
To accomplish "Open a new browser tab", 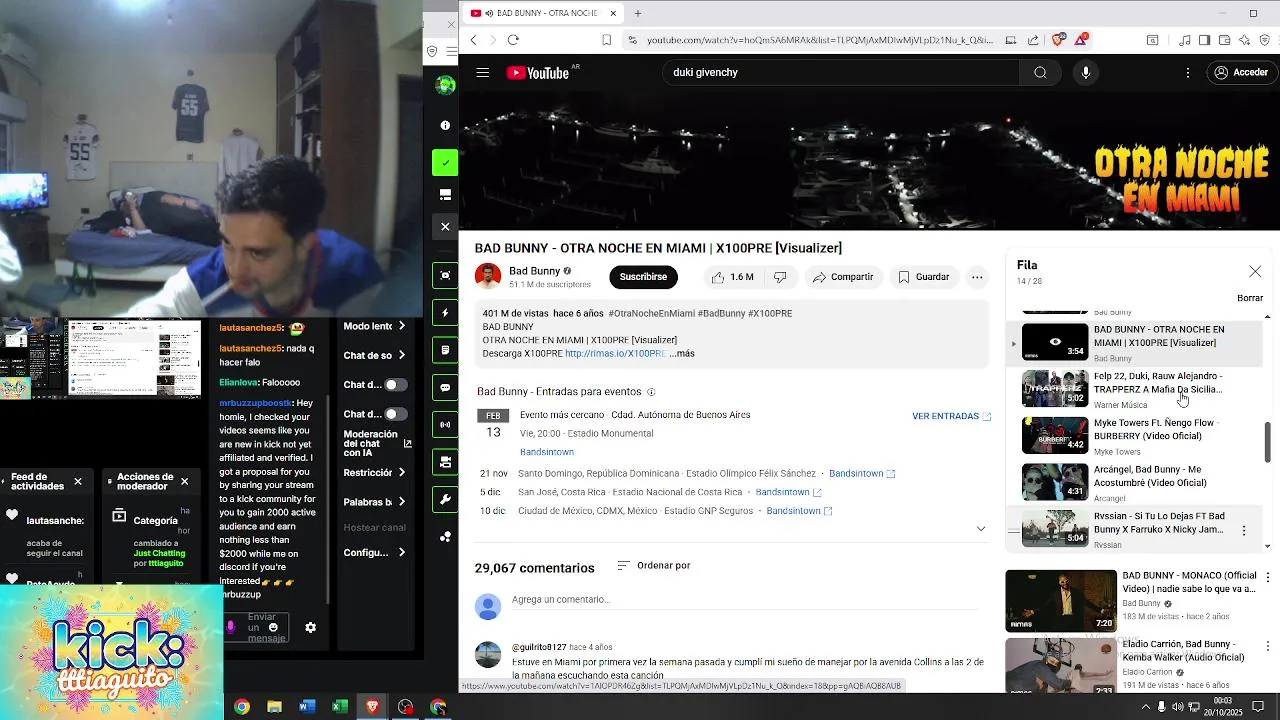I will pos(638,13).
